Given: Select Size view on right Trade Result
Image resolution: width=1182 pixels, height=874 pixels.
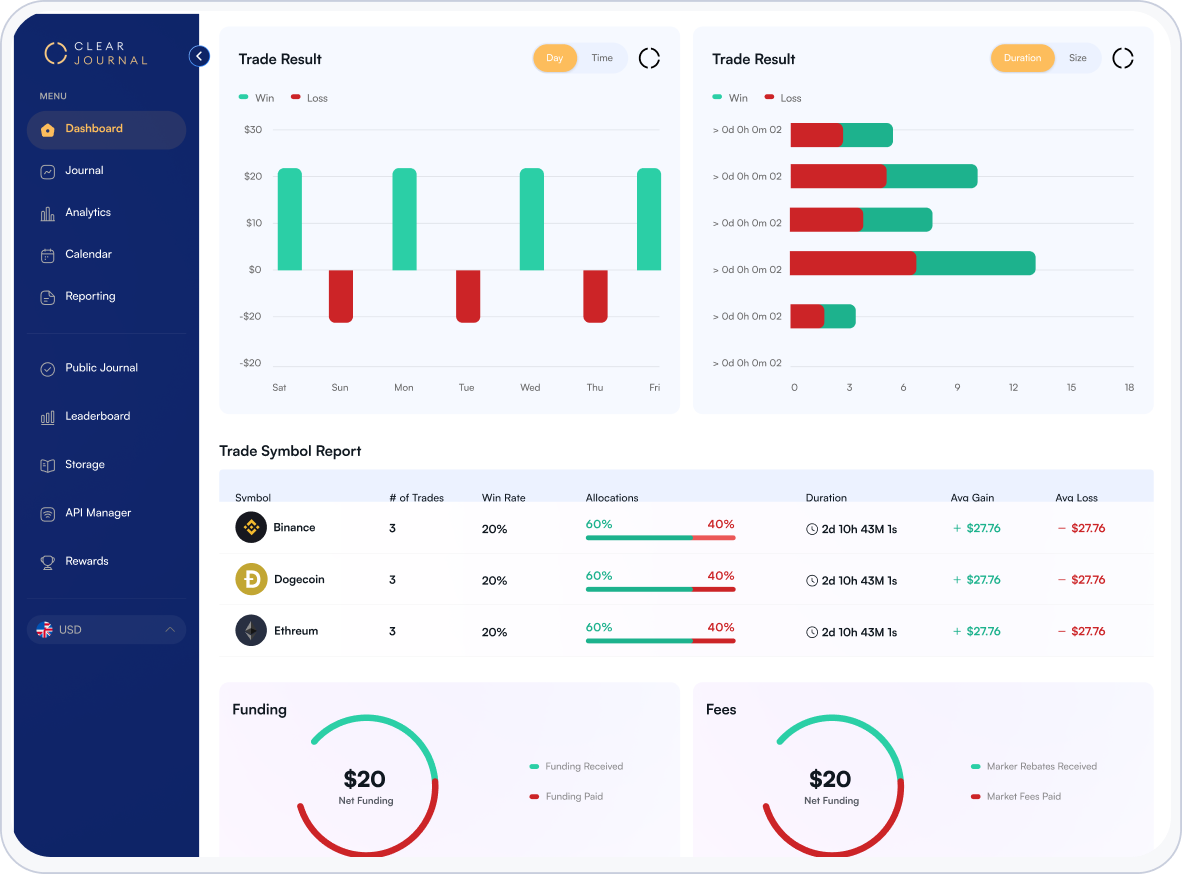Looking at the screenshot, I should click(x=1077, y=58).
